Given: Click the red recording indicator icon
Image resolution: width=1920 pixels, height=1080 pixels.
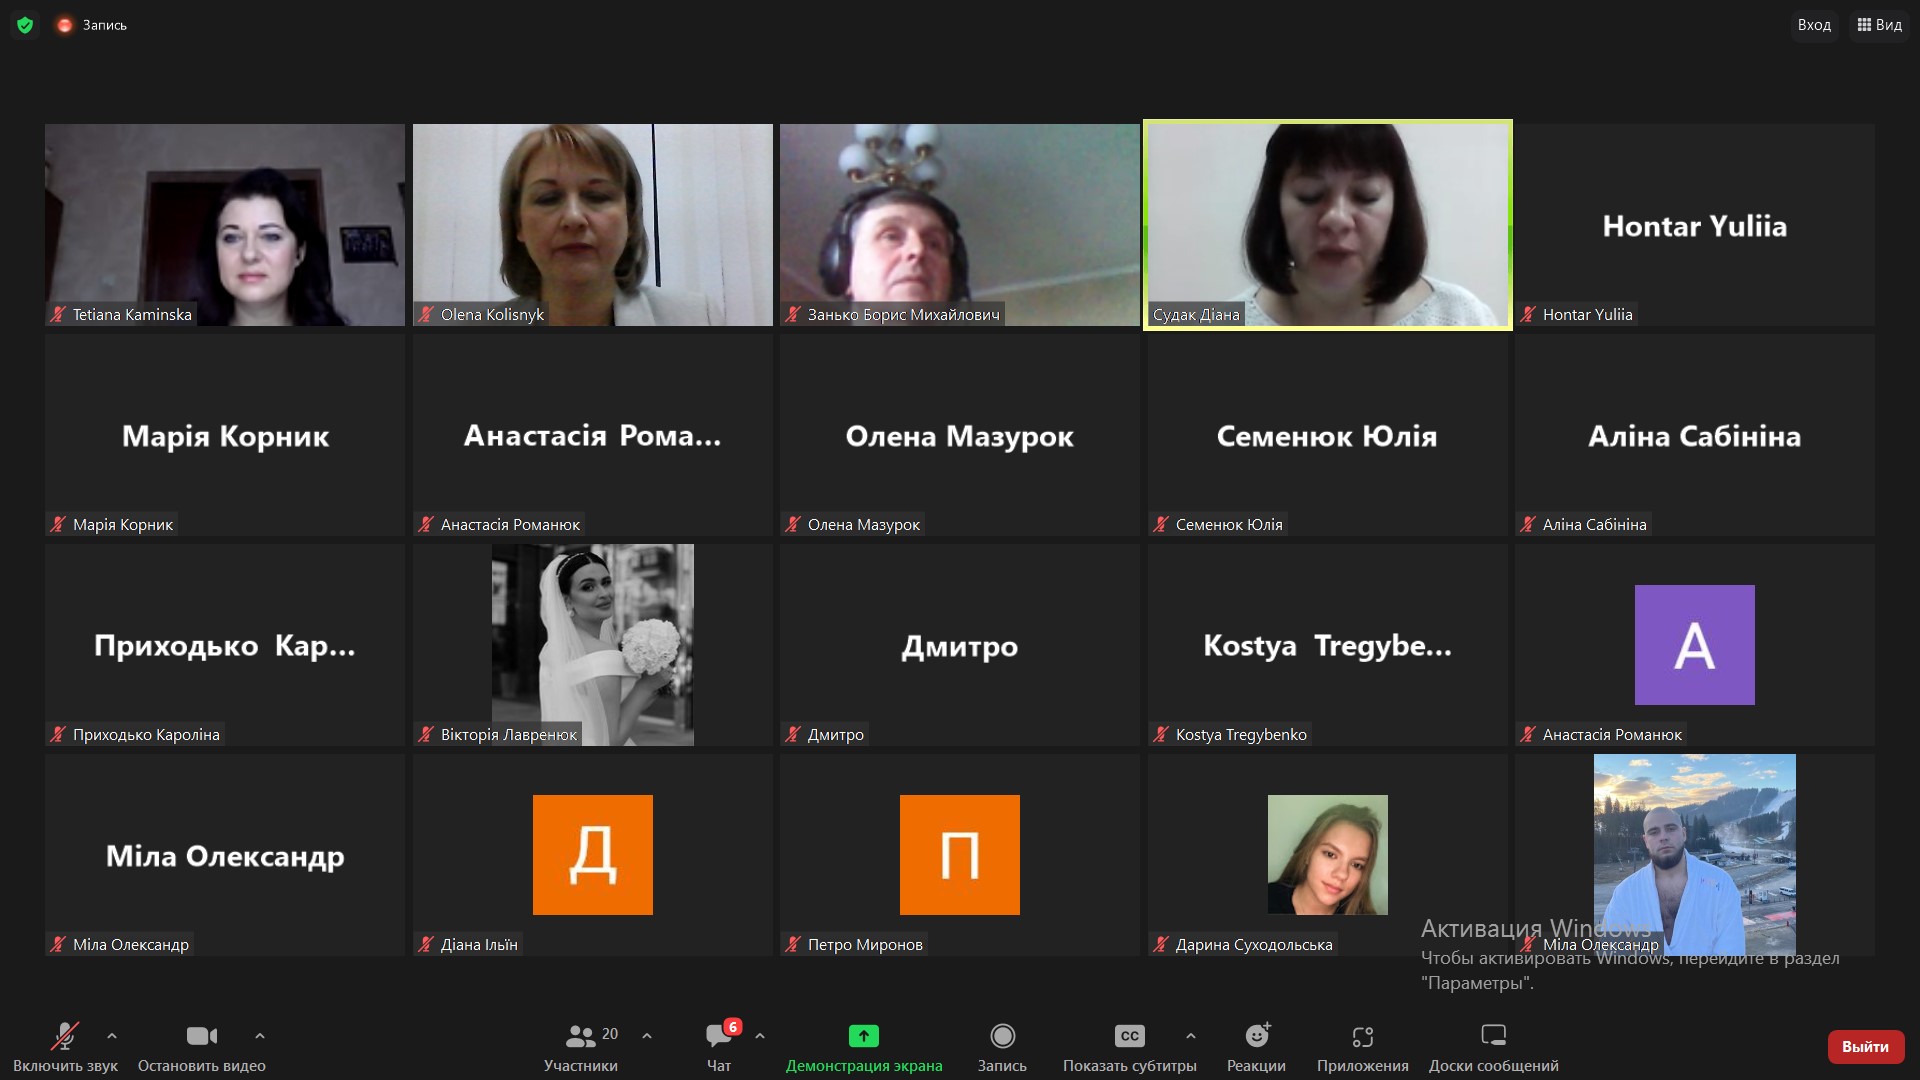Looking at the screenshot, I should point(65,25).
